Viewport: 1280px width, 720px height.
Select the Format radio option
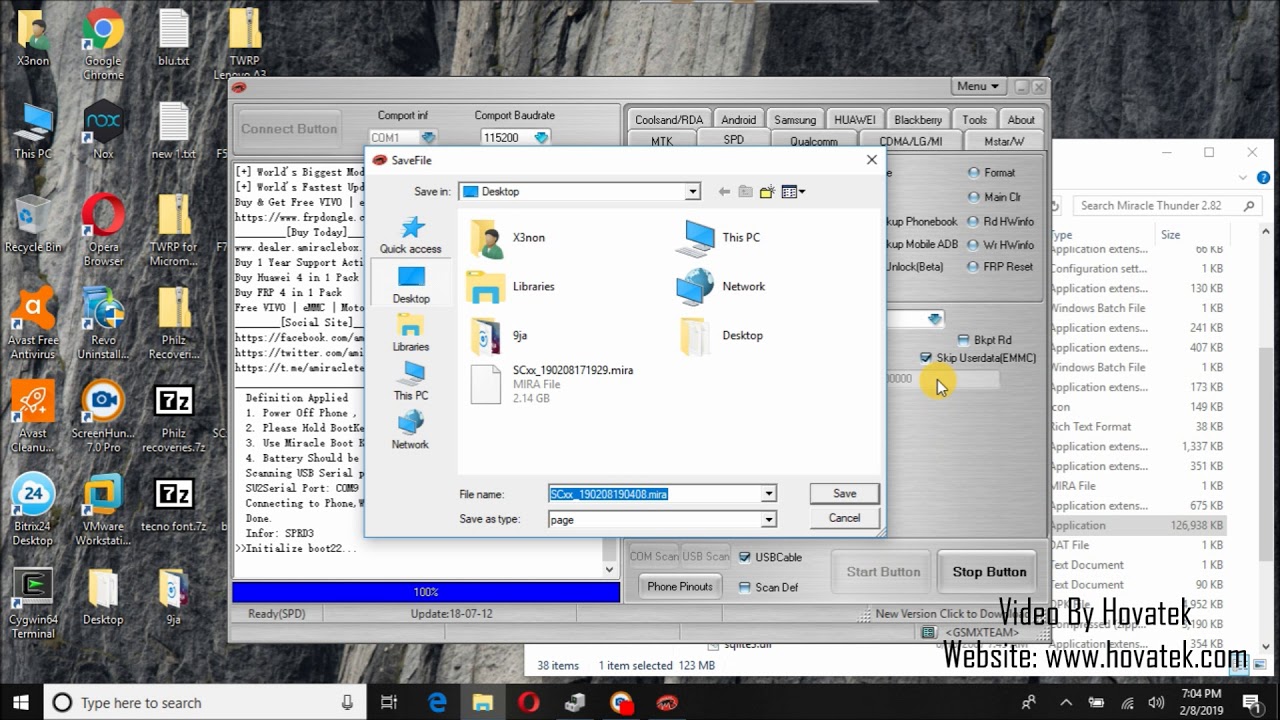click(x=991, y=173)
